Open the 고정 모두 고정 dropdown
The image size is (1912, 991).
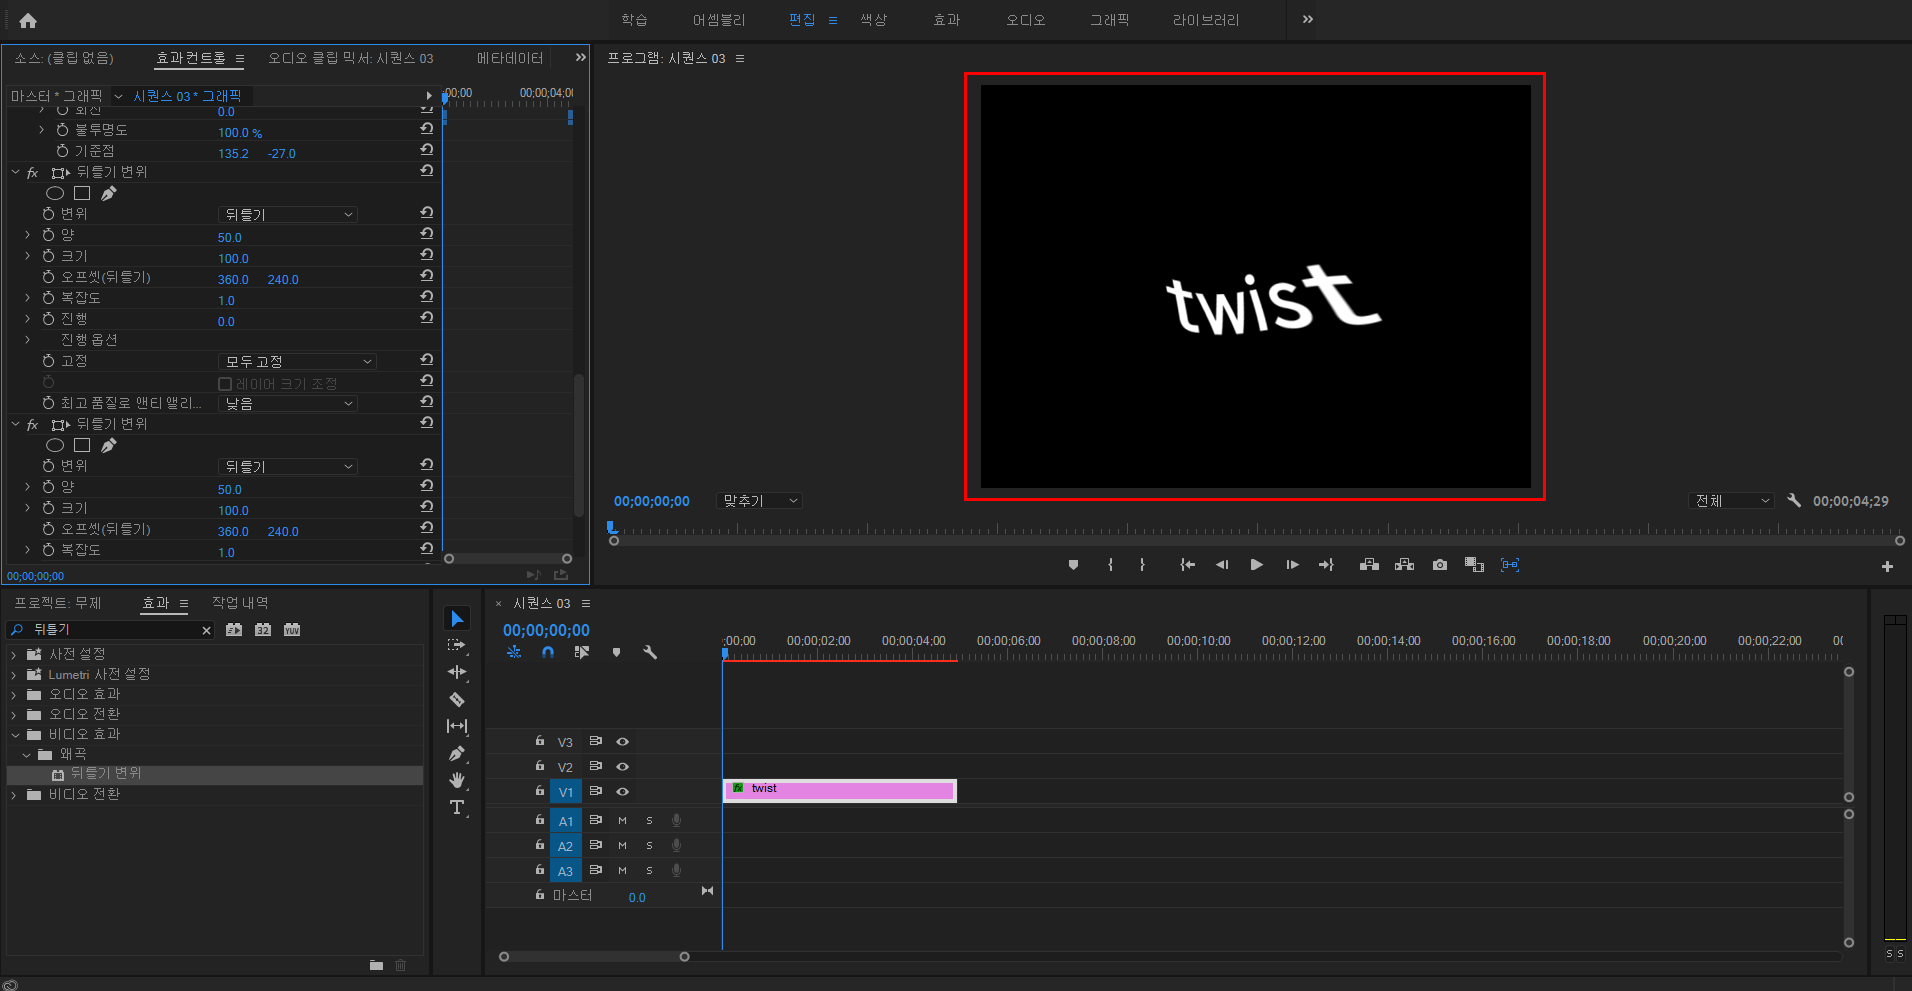click(x=297, y=361)
